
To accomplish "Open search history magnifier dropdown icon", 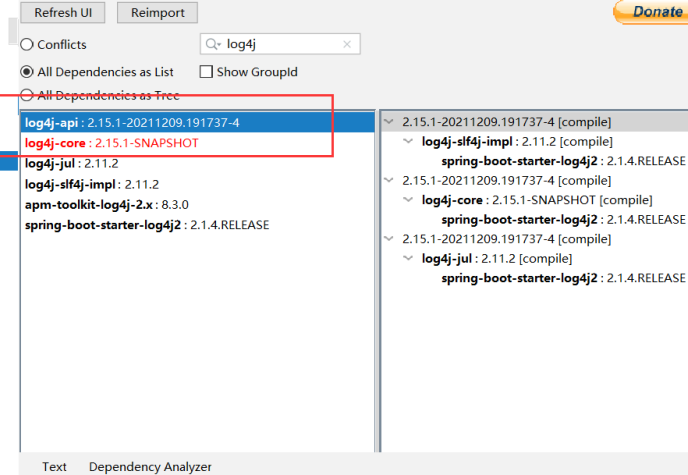I will click(213, 44).
